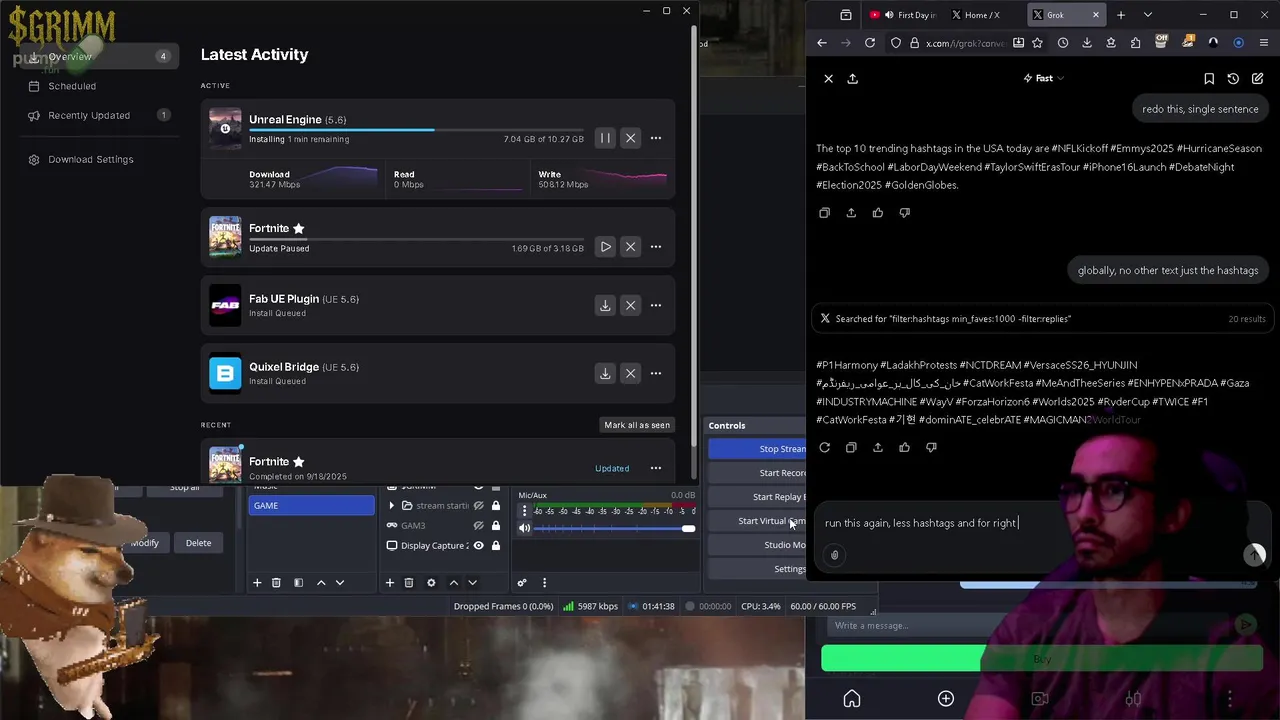Image resolution: width=1280 pixels, height=720 pixels.
Task: Toggle lock on GAM3 source
Action: pos(495,525)
